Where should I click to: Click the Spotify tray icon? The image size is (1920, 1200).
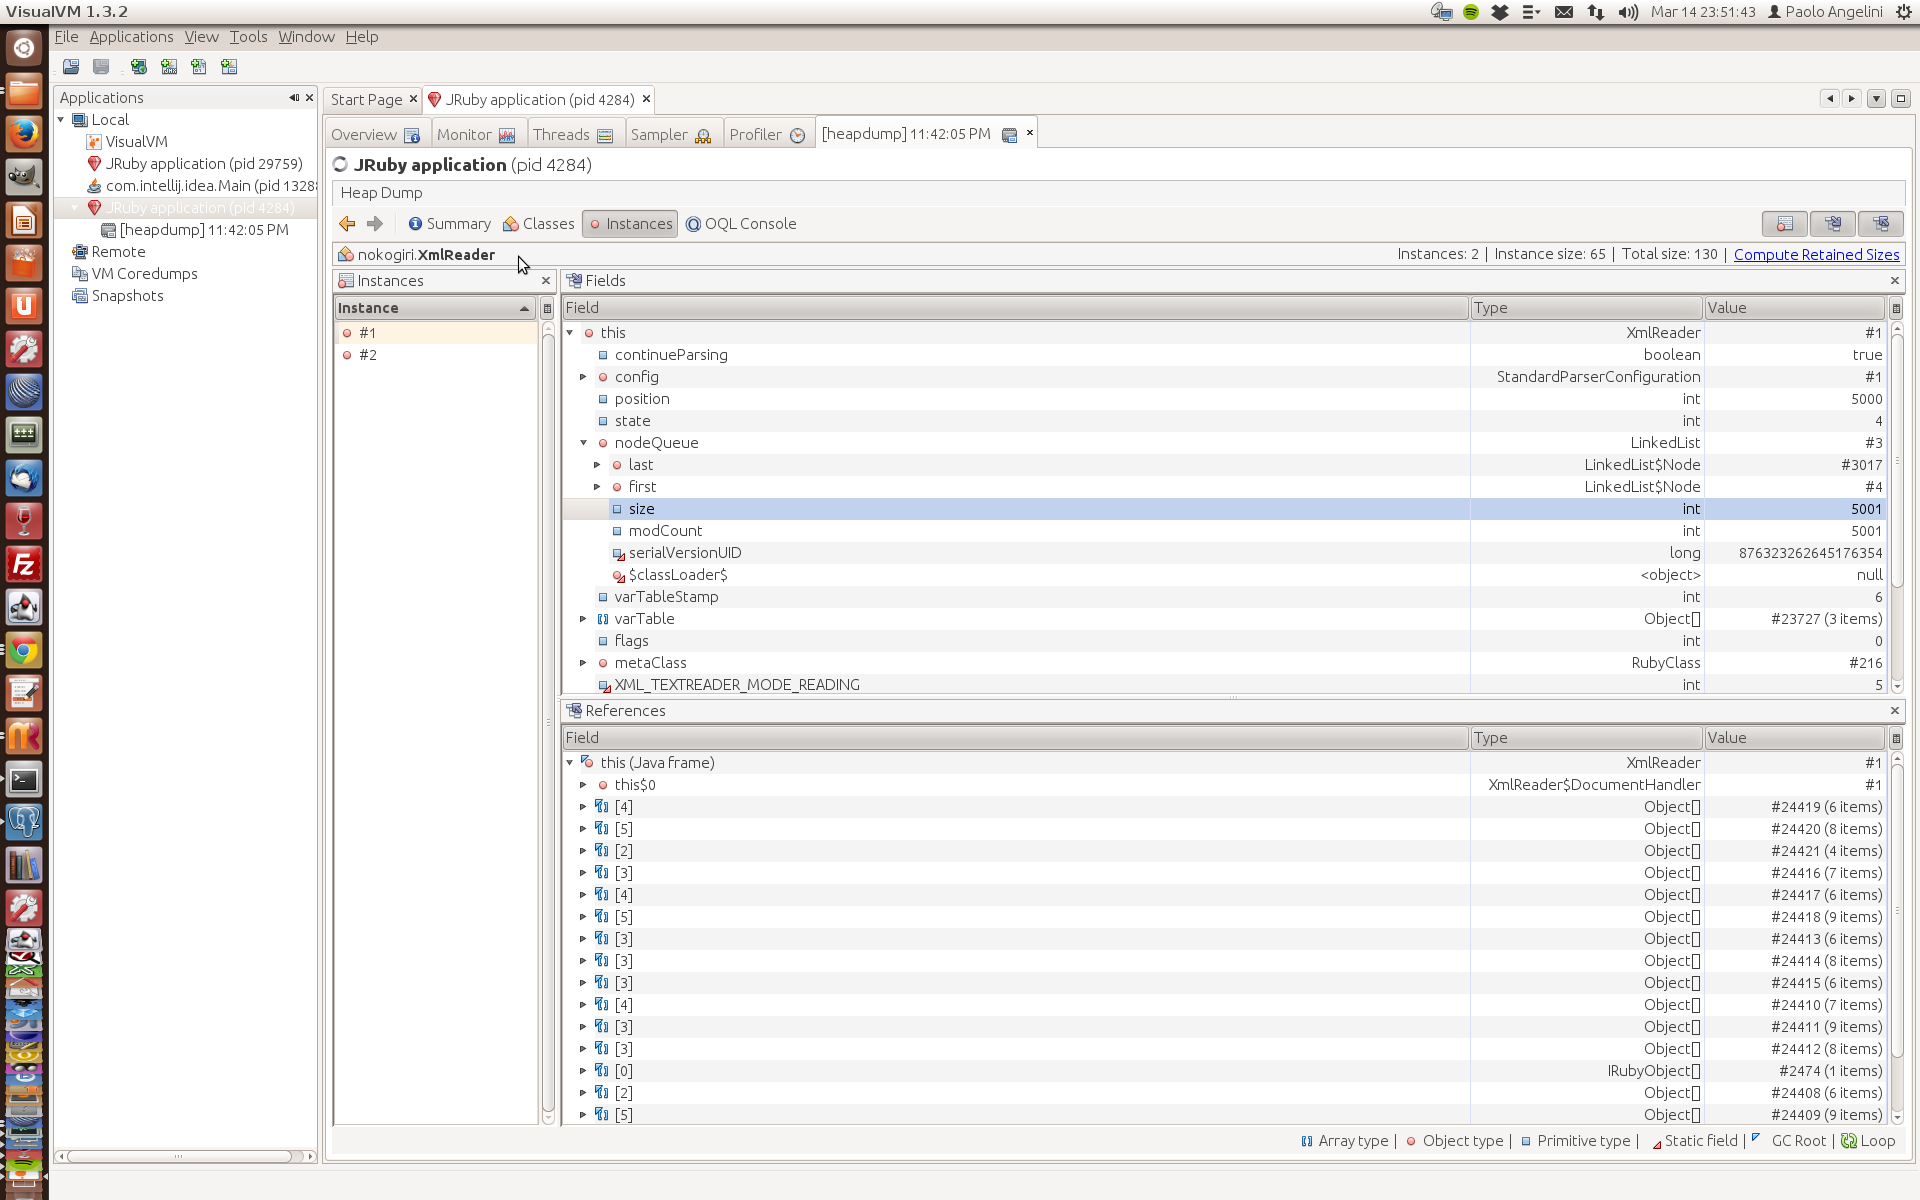pyautogui.click(x=1471, y=12)
